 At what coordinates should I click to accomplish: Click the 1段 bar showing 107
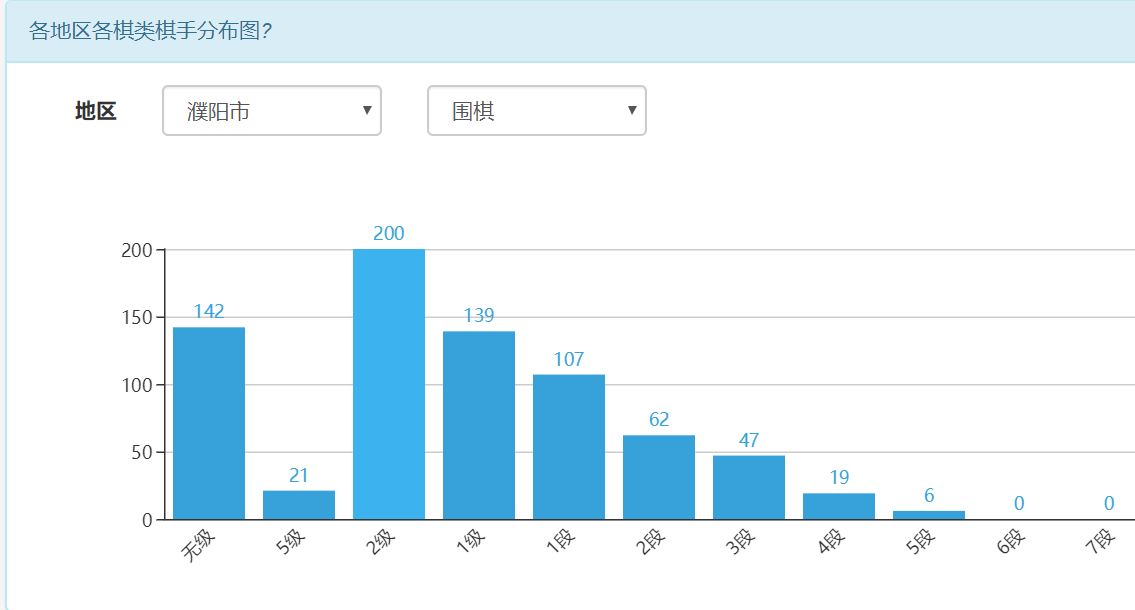click(x=569, y=447)
